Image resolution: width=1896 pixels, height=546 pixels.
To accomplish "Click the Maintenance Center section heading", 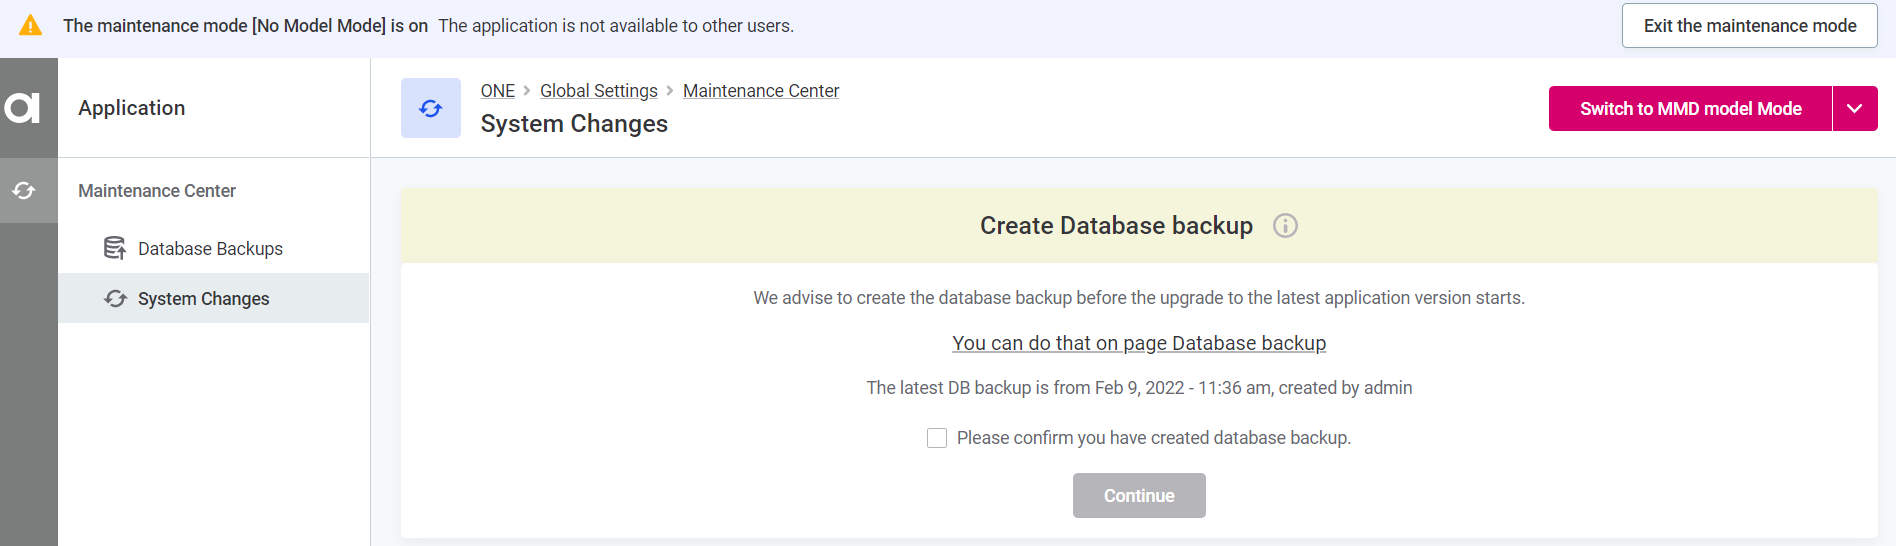I will 157,191.
